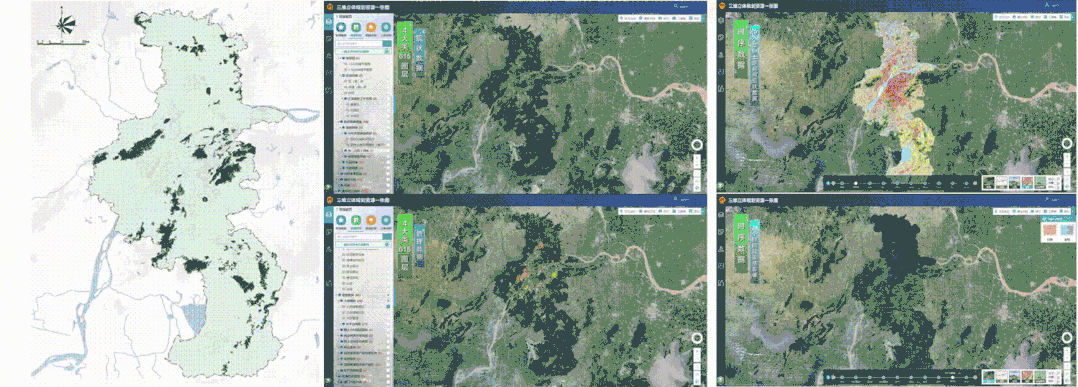Click the teal fourth circular icon in the upper layer panel

tap(385, 27)
